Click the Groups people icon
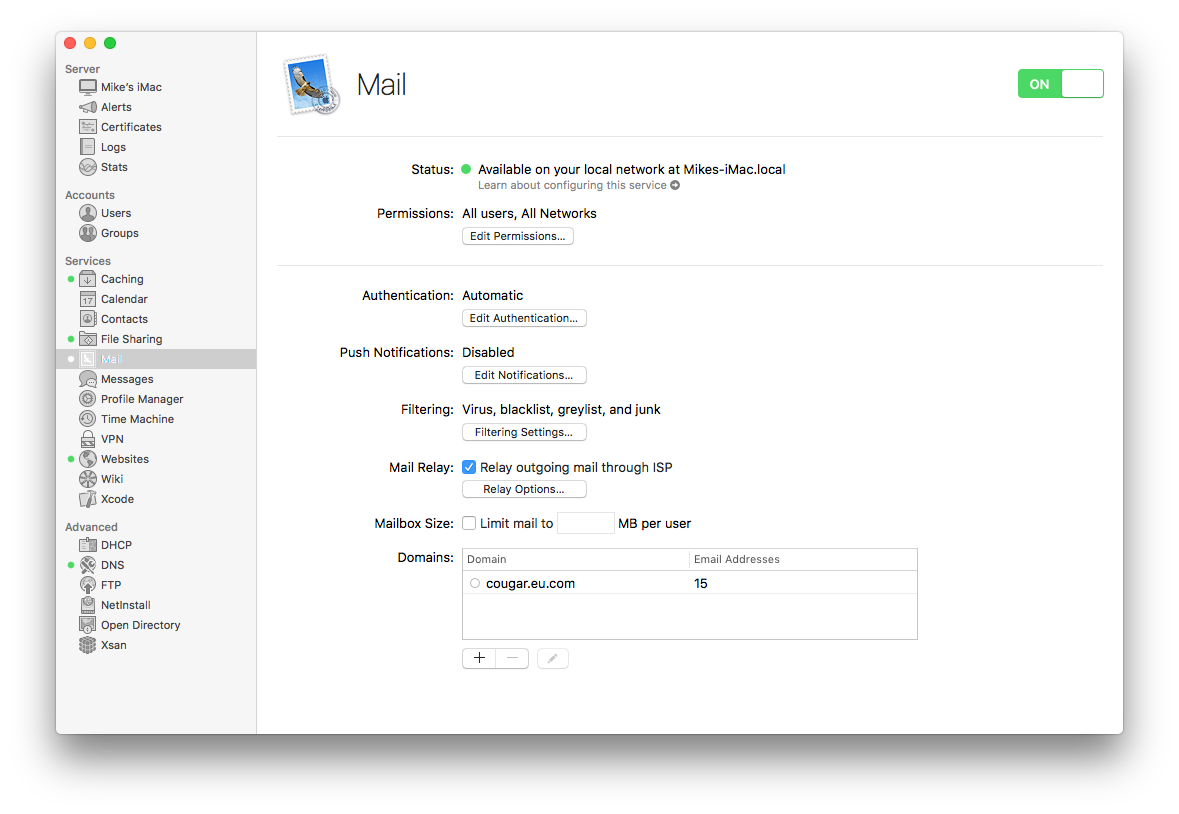The image size is (1179, 814). (x=88, y=233)
